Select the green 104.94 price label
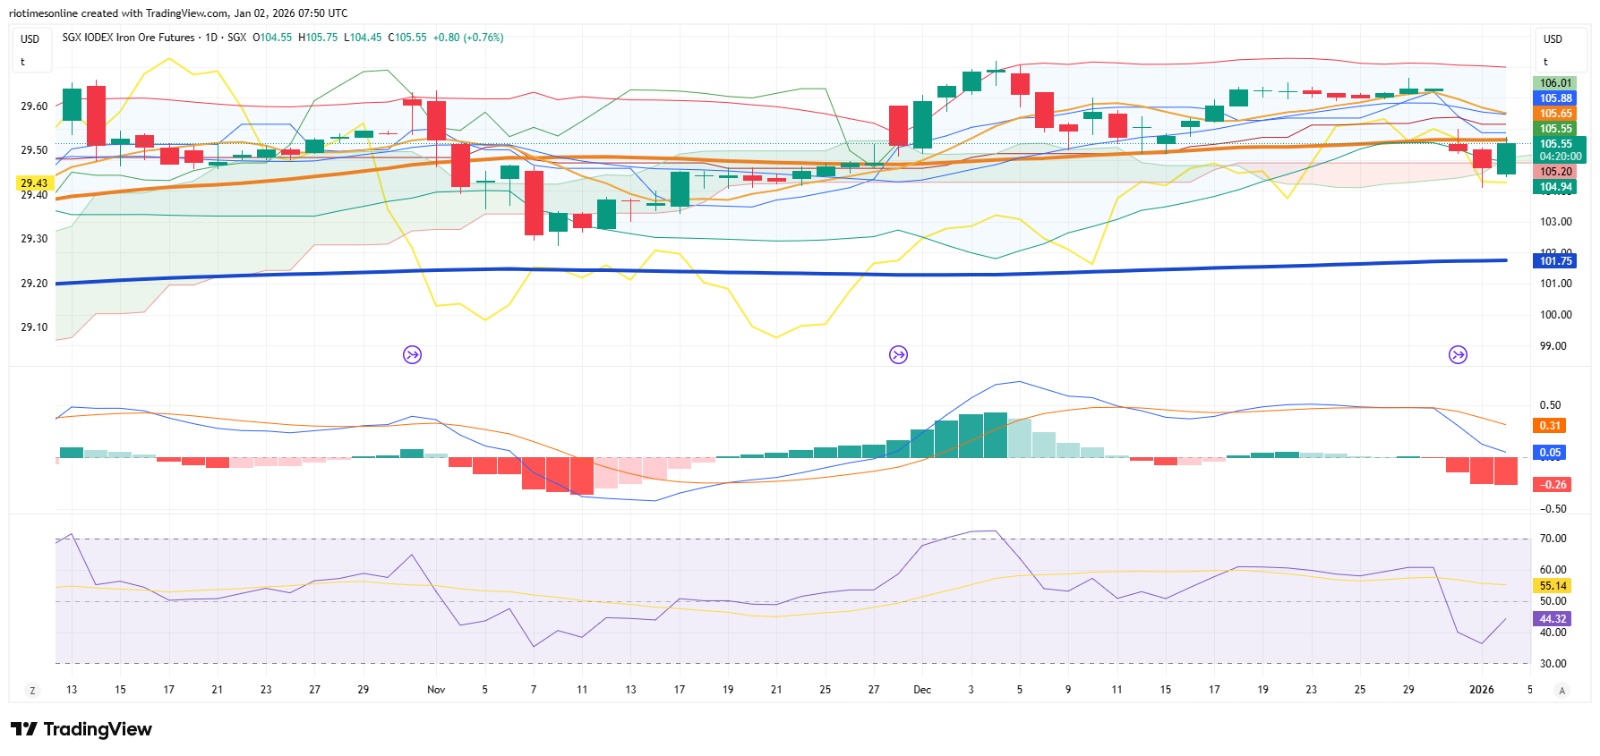 [1555, 187]
